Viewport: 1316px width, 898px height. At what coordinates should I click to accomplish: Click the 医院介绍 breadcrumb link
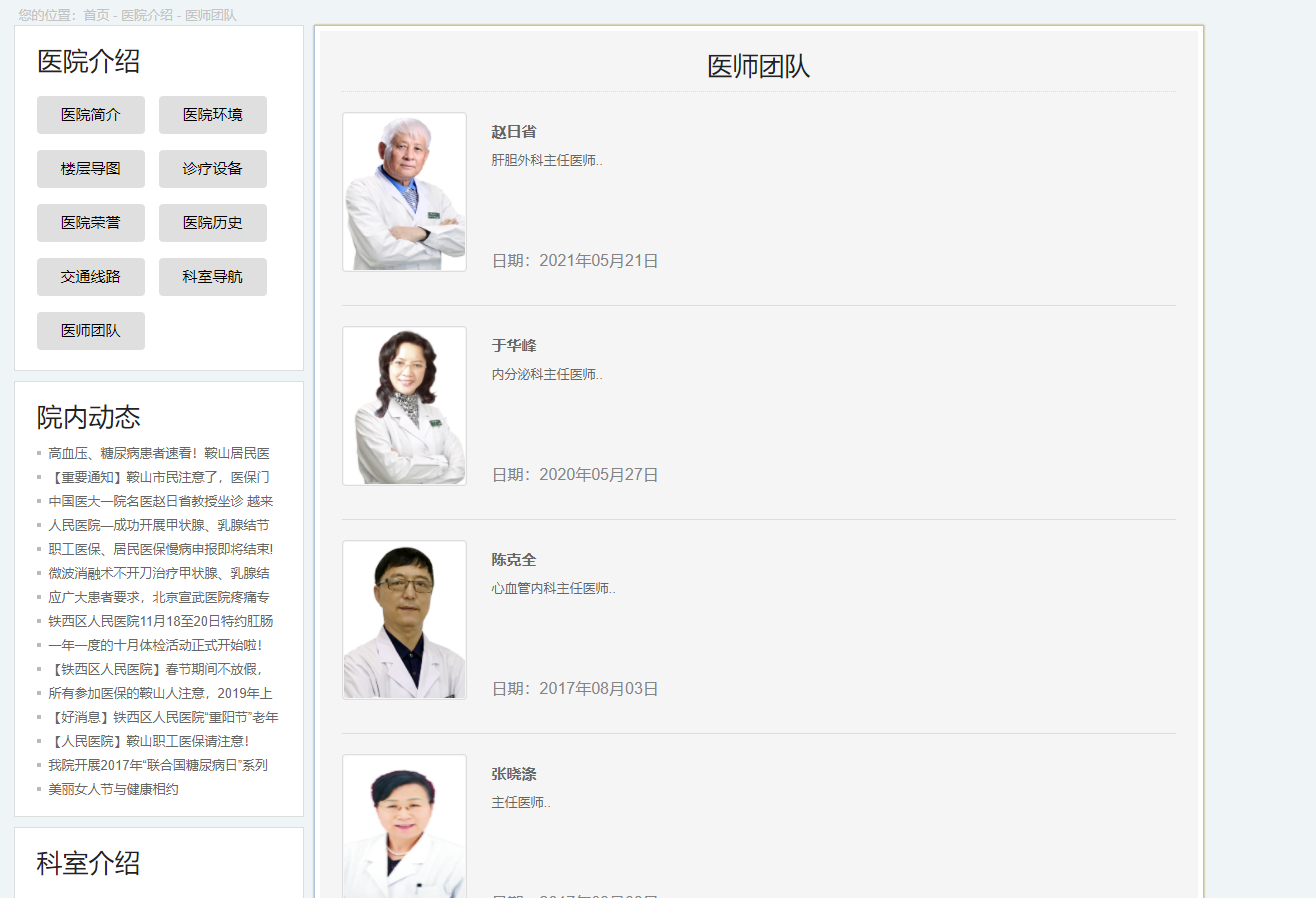[147, 15]
